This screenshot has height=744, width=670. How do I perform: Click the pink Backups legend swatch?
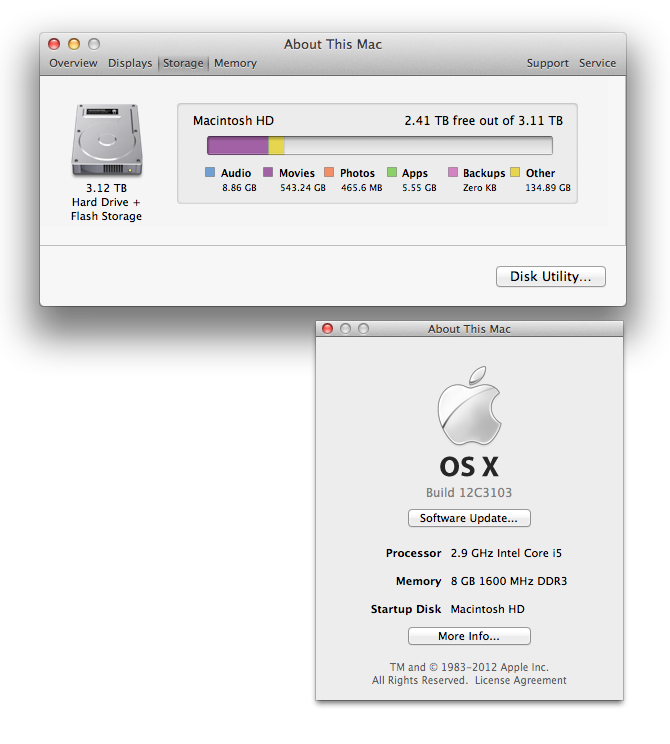point(453,172)
